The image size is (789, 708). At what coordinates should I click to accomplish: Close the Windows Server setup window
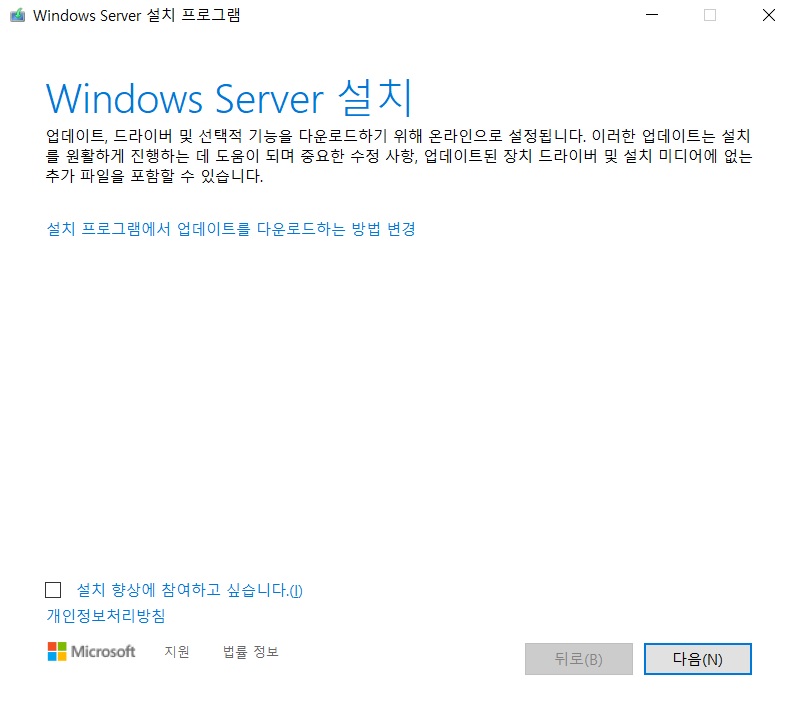pos(768,15)
